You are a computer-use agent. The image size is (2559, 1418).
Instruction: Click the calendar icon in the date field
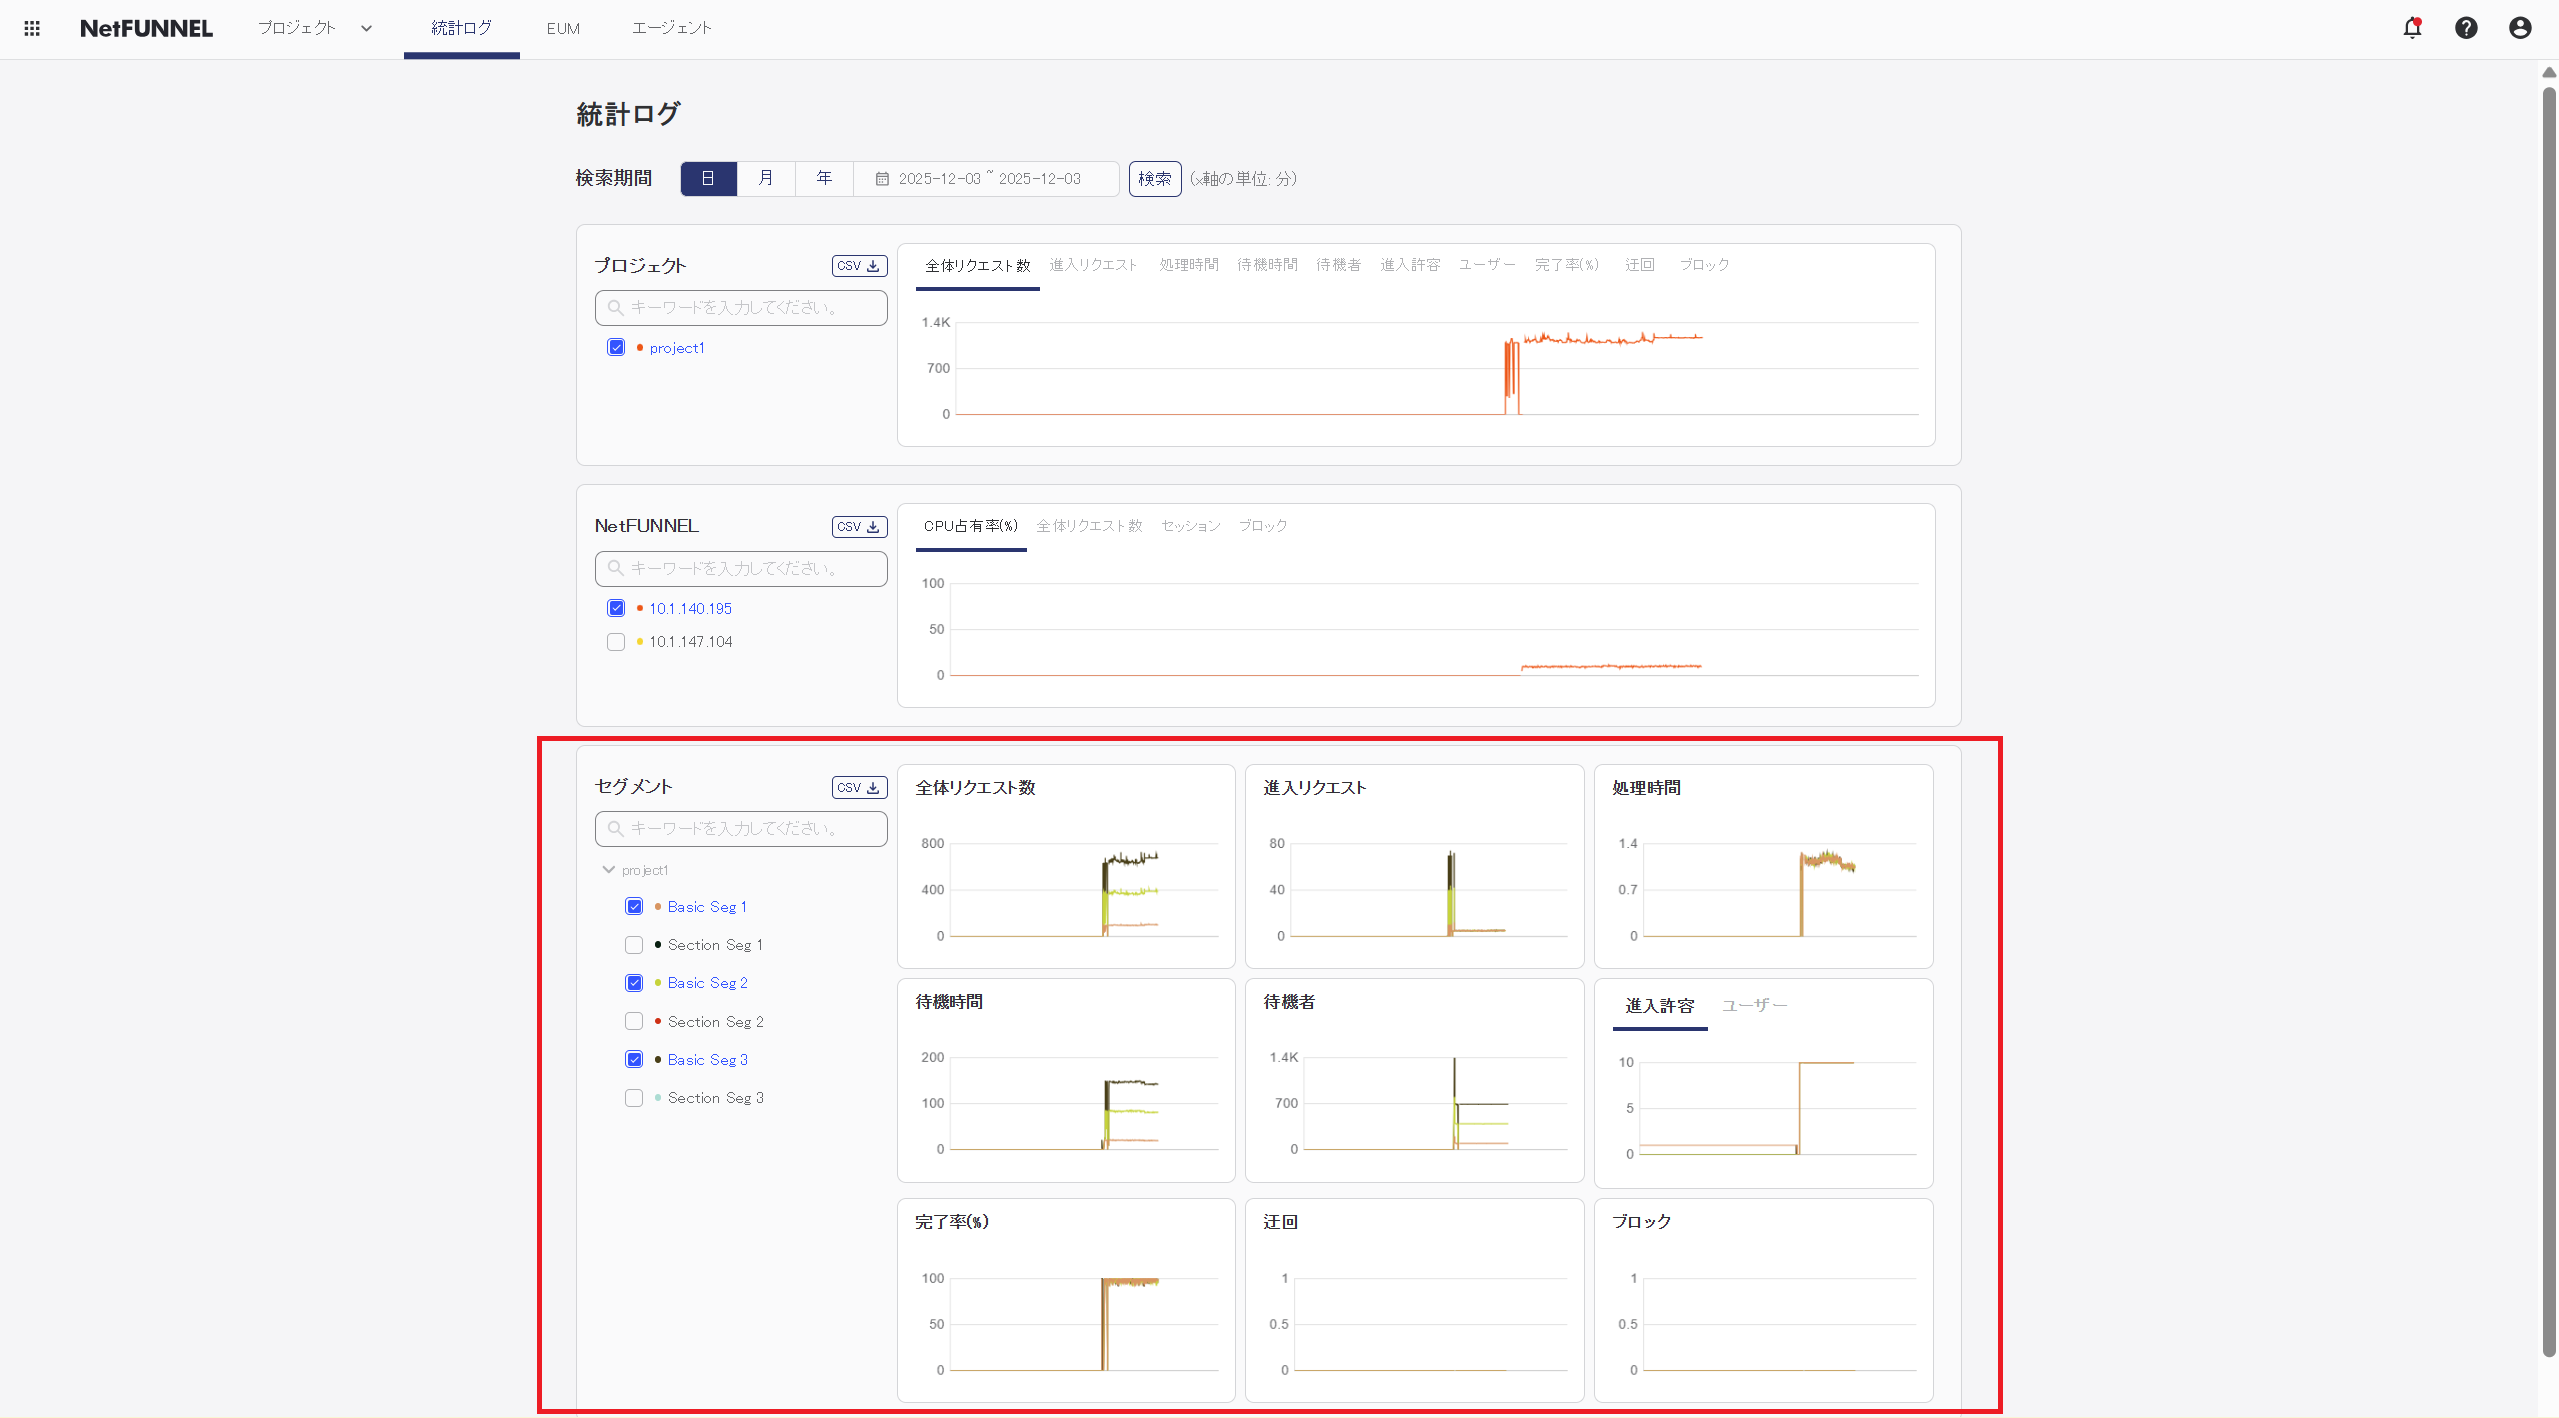click(881, 178)
